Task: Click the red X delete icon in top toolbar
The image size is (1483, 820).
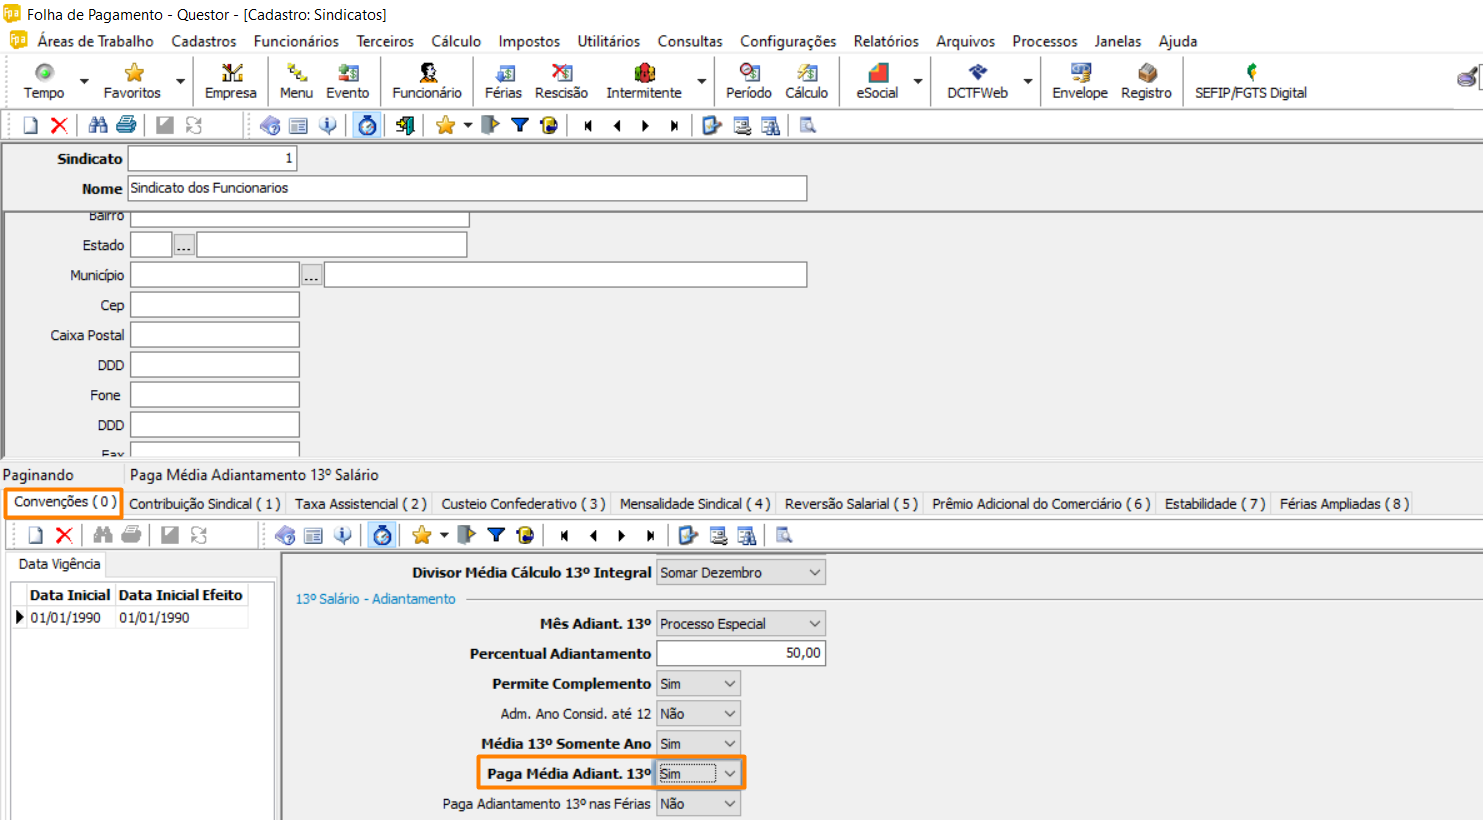Action: click(59, 125)
